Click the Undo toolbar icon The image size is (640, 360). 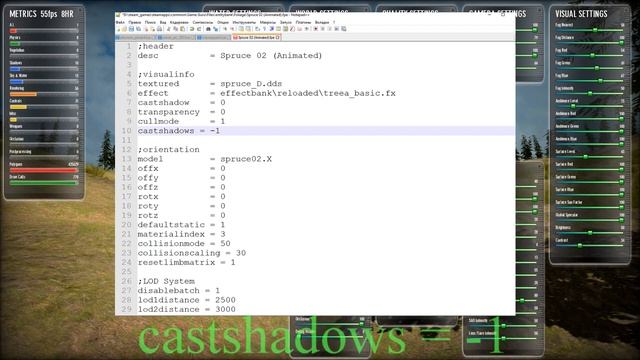point(192,29)
